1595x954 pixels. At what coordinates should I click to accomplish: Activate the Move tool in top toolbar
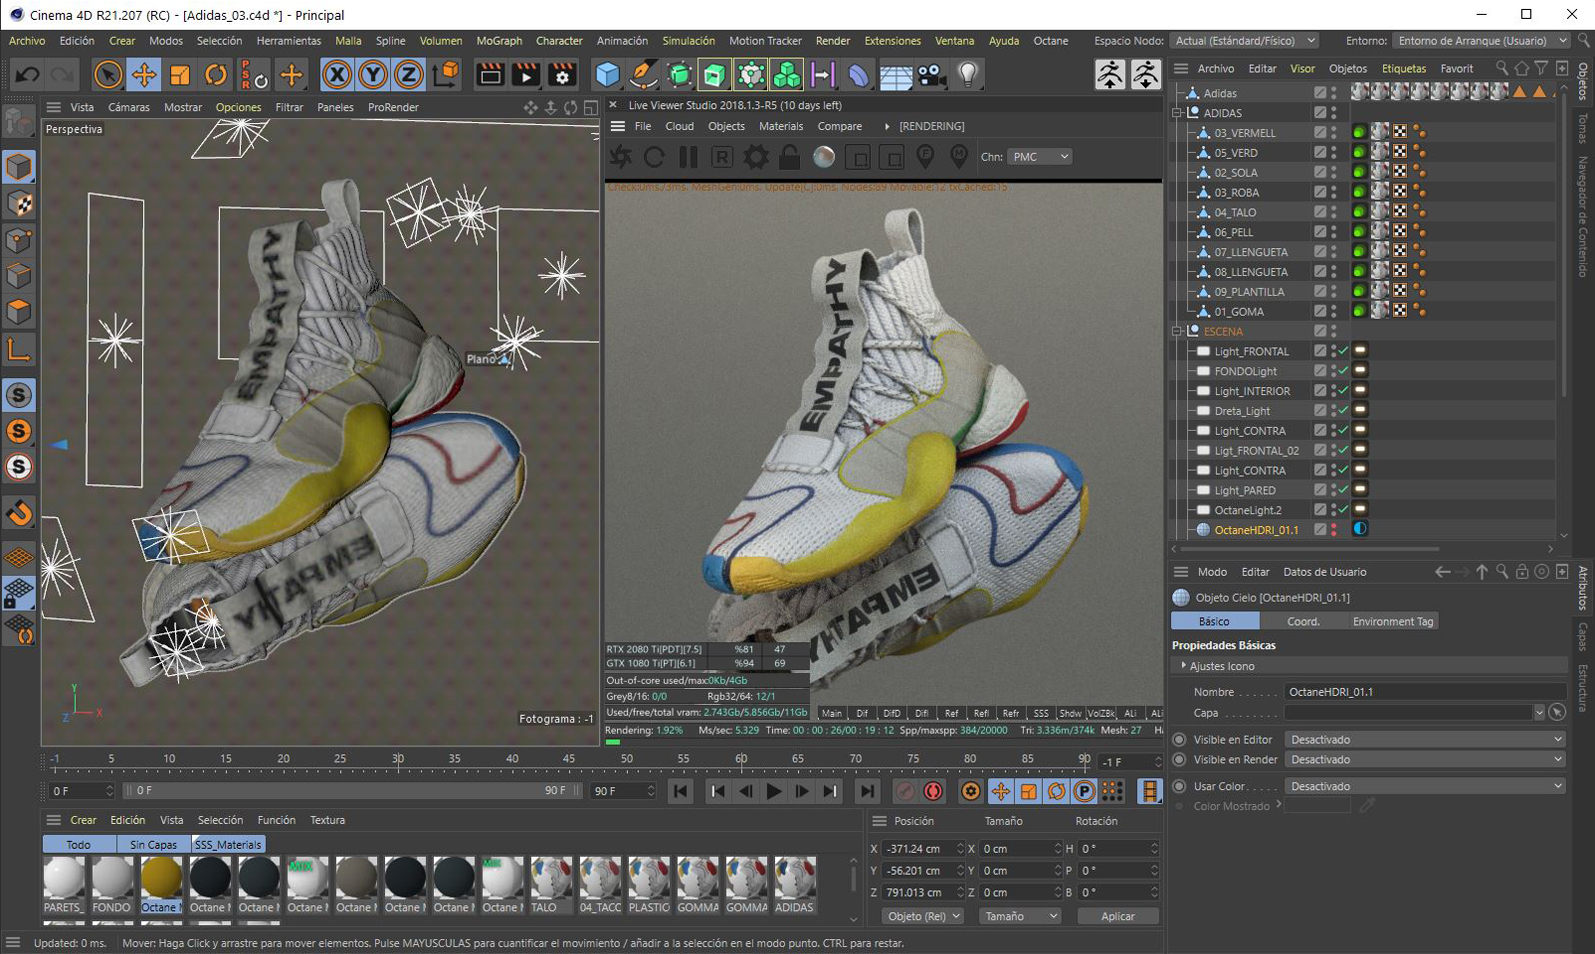(x=144, y=74)
